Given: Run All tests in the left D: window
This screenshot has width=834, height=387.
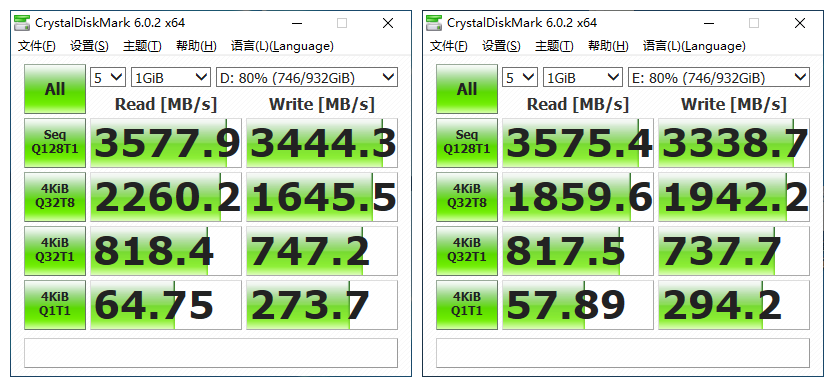Looking at the screenshot, I should coord(55,89).
